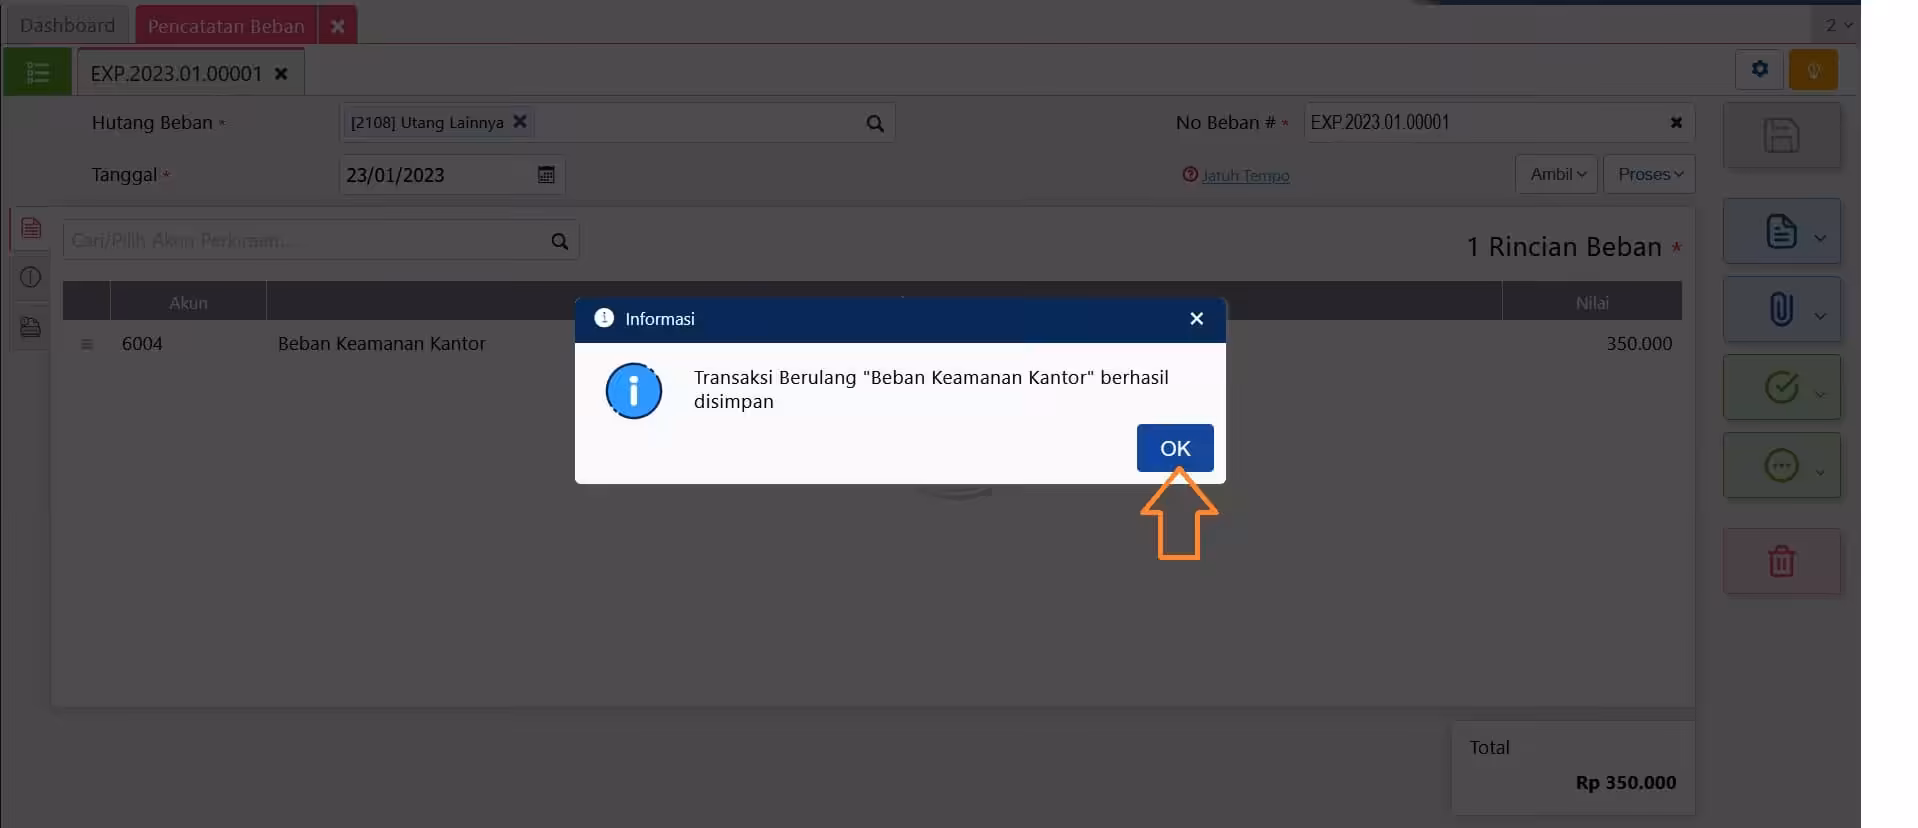Click the green checkmark circle icon
This screenshot has height=828, width=1918.
pyautogui.click(x=1781, y=387)
